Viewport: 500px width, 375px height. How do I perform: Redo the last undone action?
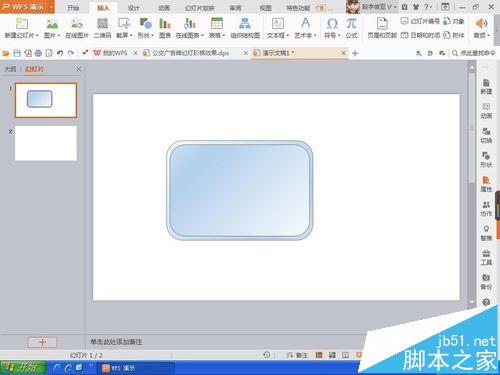pos(71,53)
